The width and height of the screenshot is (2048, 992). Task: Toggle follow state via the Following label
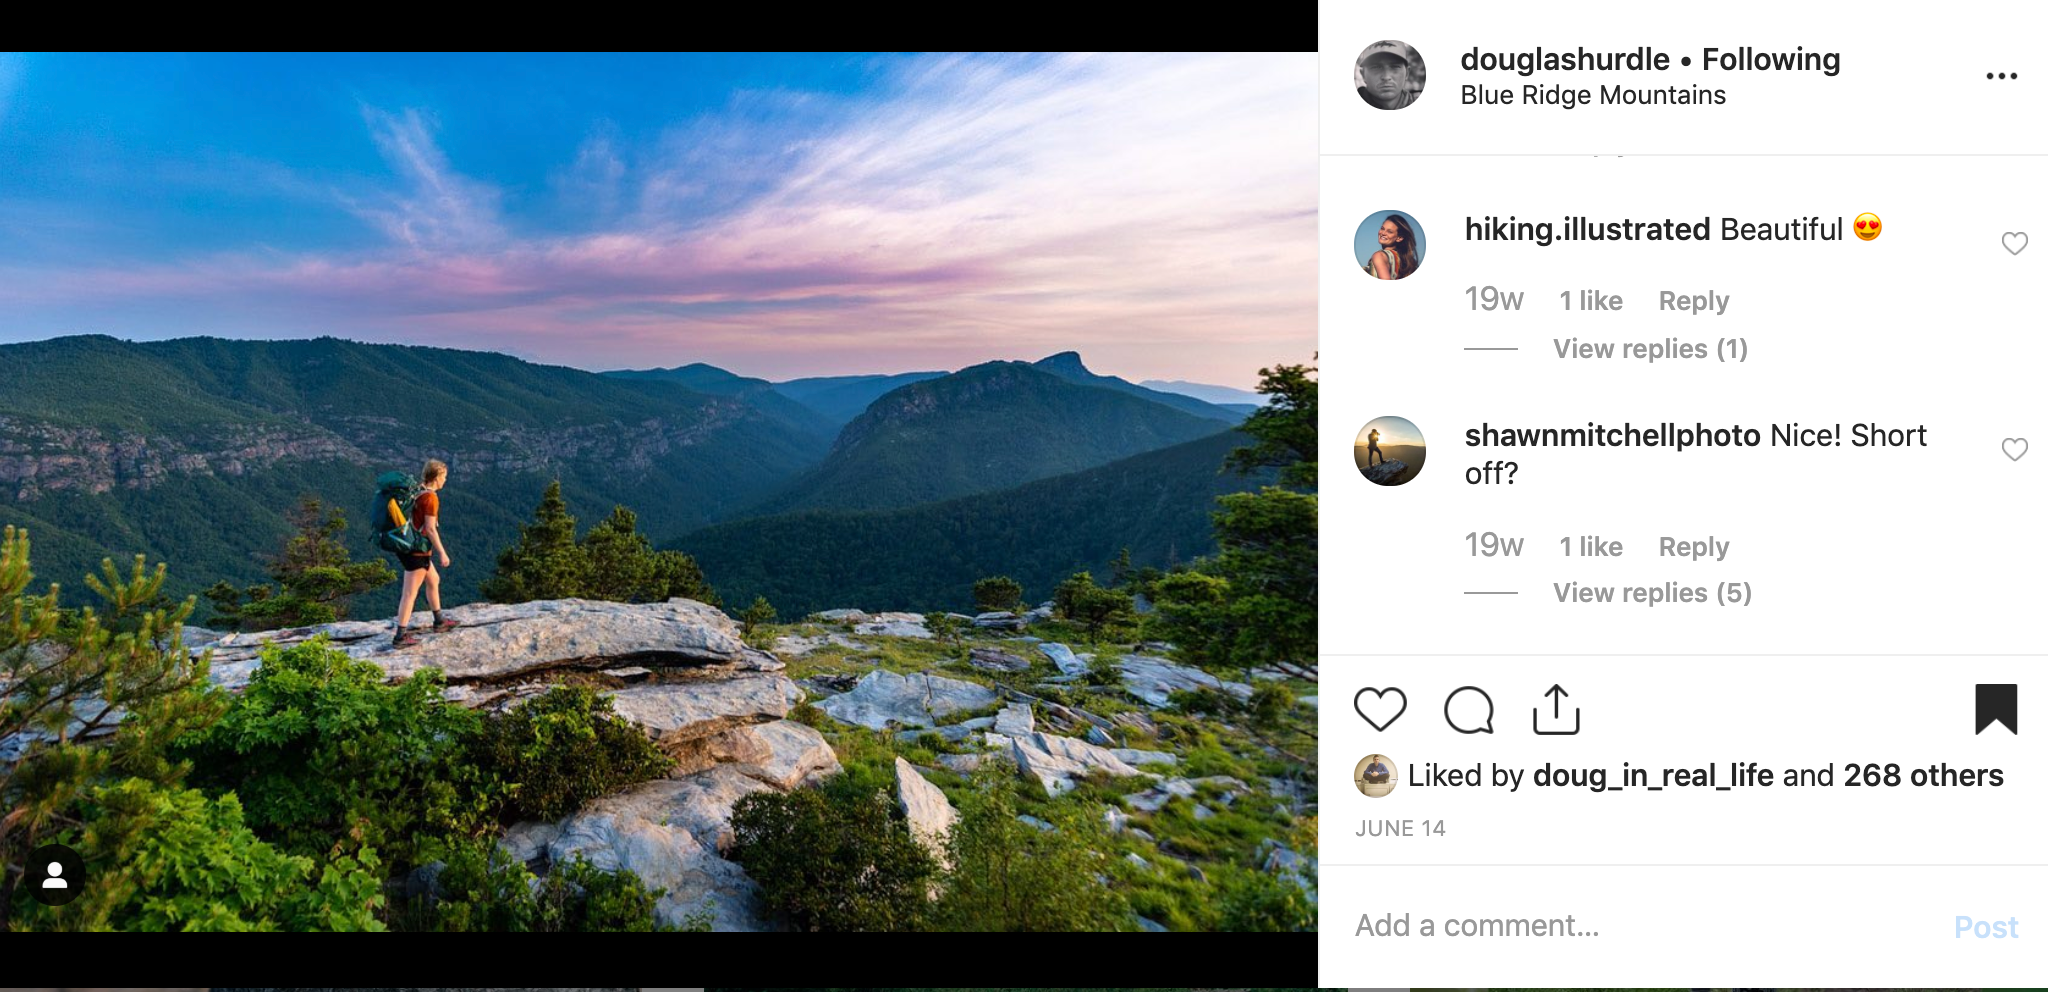(1770, 59)
